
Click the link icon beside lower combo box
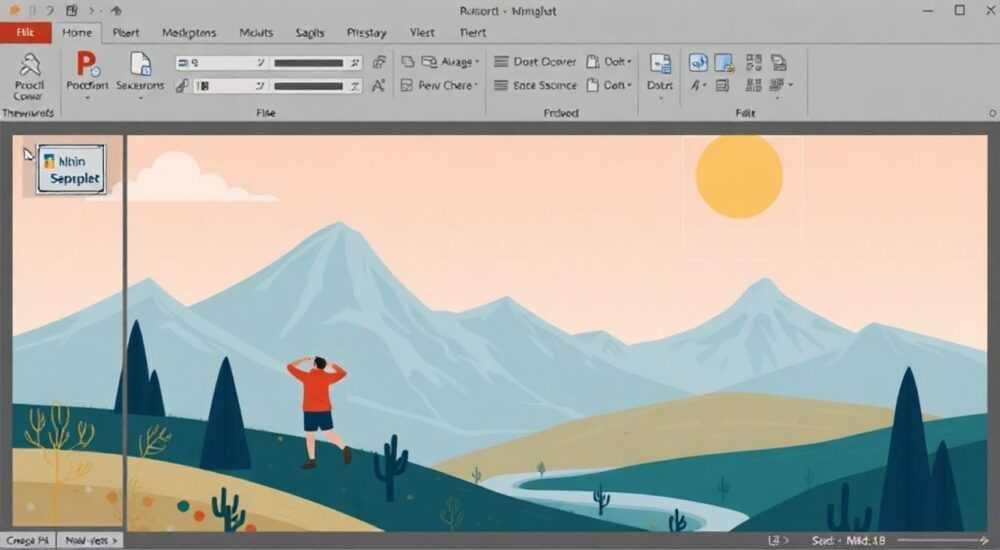point(182,85)
